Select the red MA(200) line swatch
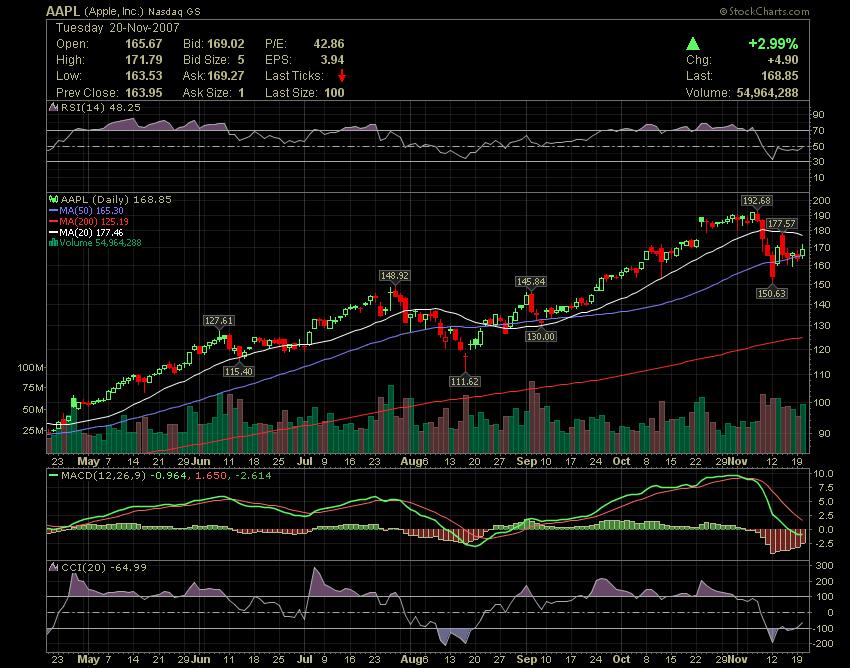The height and width of the screenshot is (668, 850). tap(54, 222)
